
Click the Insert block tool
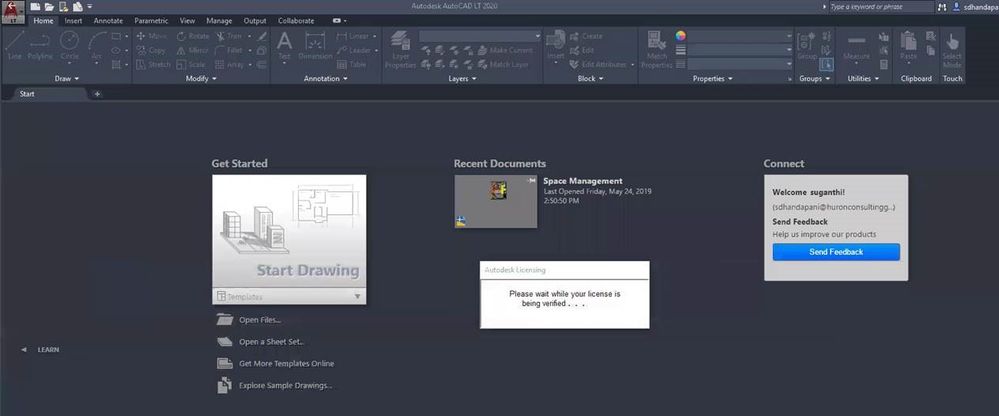(556, 46)
